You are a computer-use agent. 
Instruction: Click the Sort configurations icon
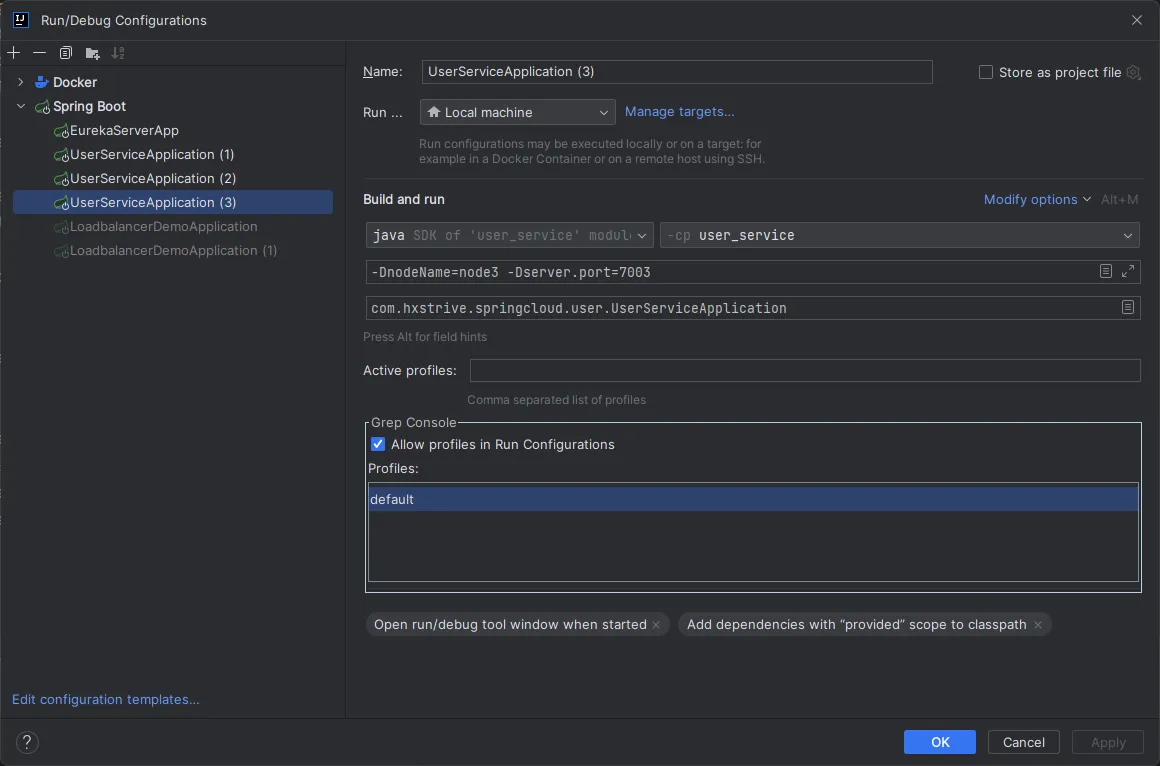tap(118, 53)
